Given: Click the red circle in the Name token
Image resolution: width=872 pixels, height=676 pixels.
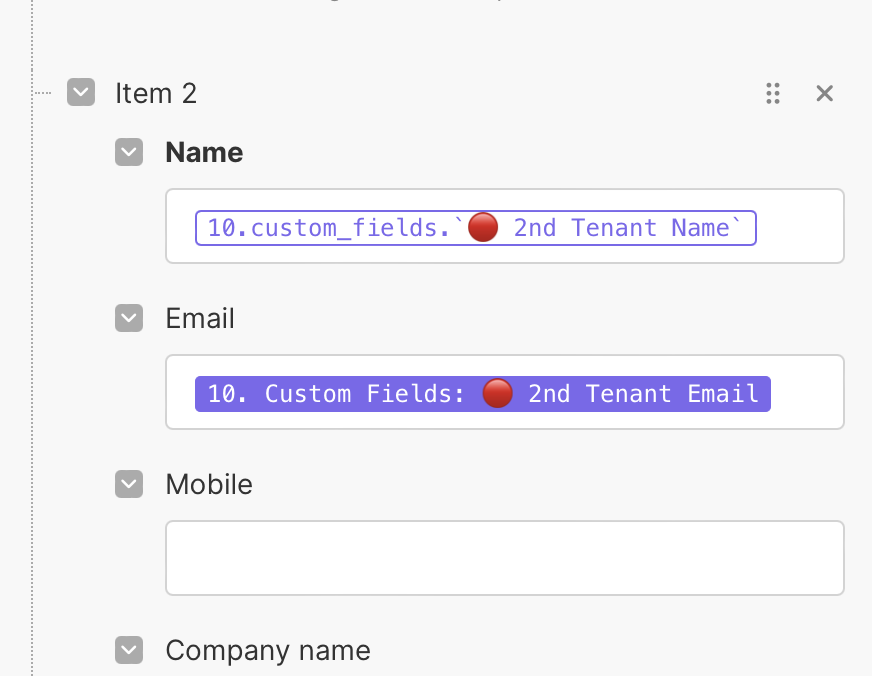Looking at the screenshot, I should pyautogui.click(x=483, y=228).
